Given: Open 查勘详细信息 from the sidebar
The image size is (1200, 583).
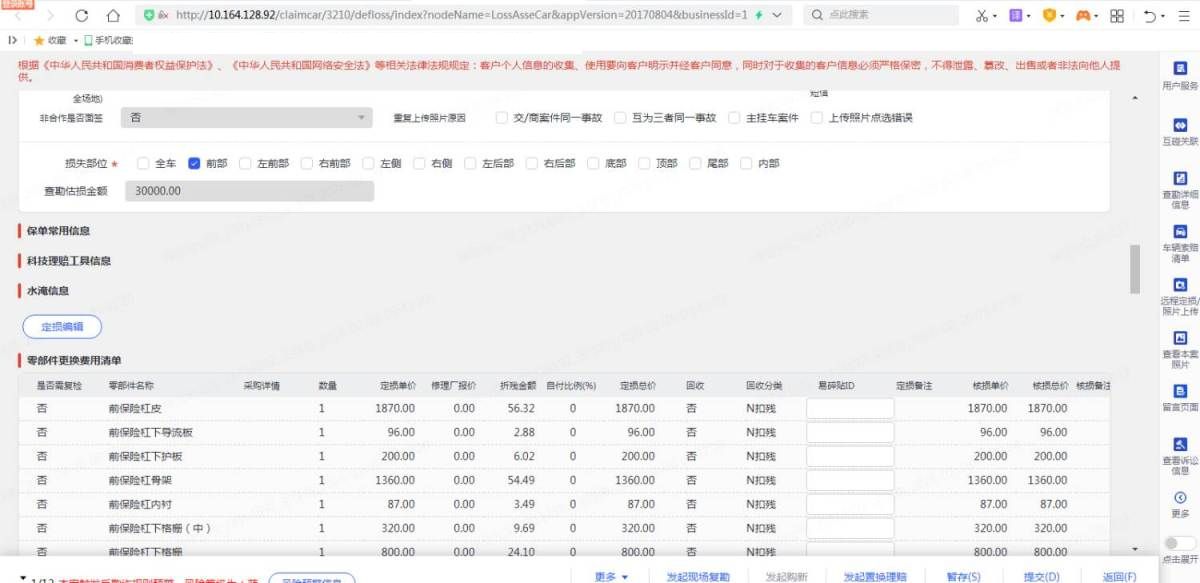Looking at the screenshot, I should click(1180, 178).
